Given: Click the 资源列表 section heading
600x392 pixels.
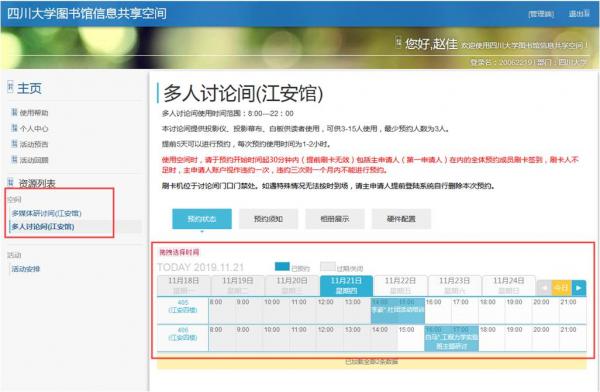Looking at the screenshot, I should [37, 183].
